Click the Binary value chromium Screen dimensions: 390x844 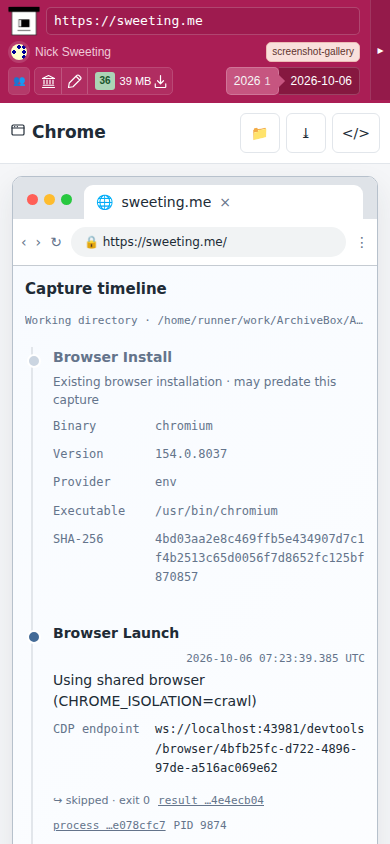coord(184,426)
